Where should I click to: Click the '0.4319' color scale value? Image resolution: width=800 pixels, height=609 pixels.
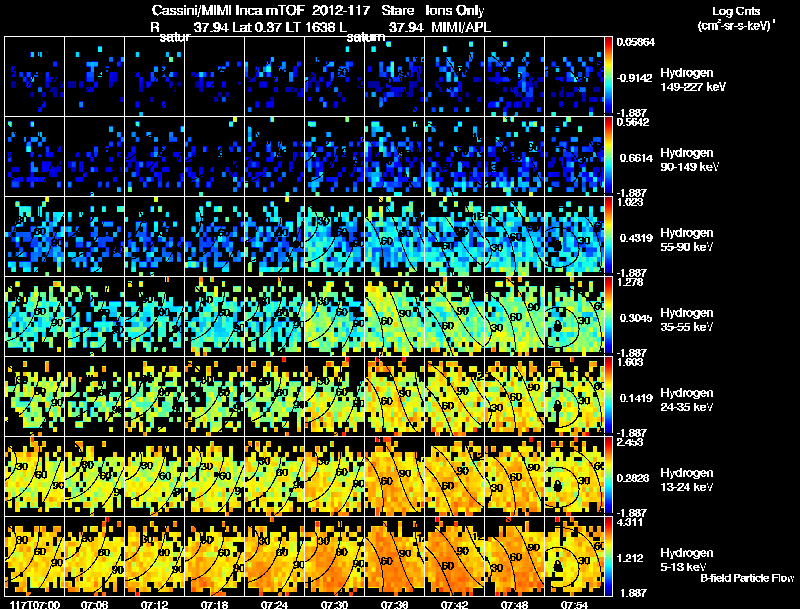point(636,238)
